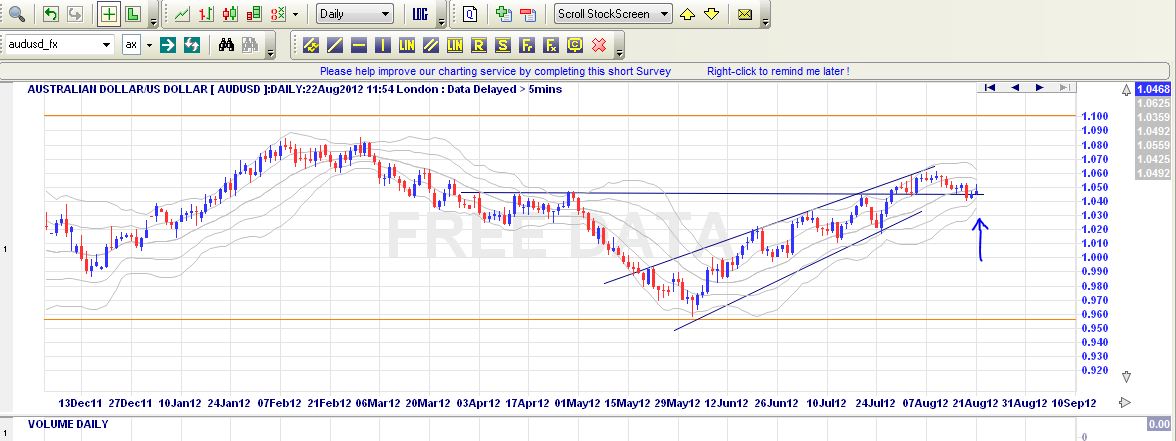Click the yellow up arrow

[x=687, y=14]
